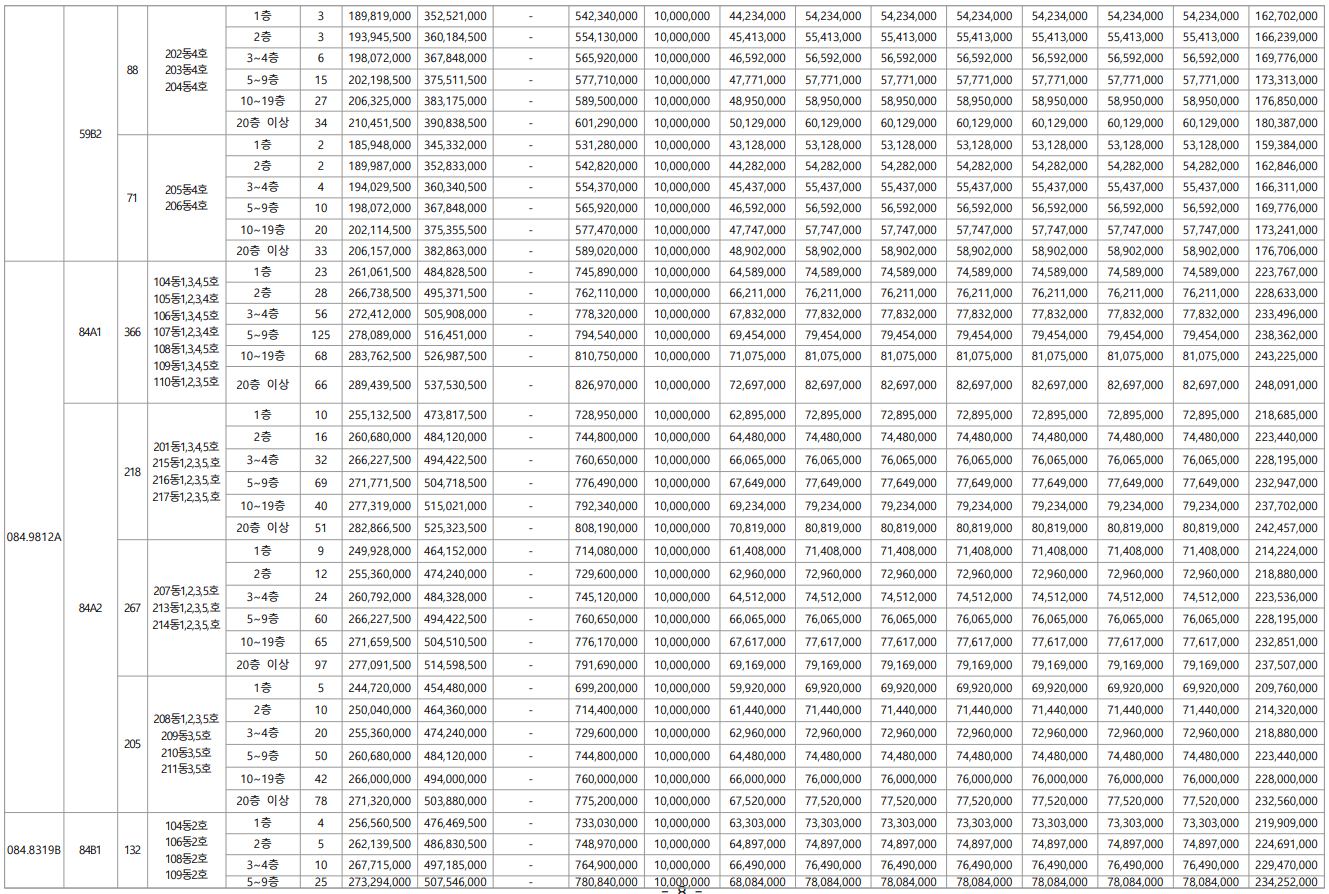
Task: Select the total 589,020,000
Action: (607, 252)
